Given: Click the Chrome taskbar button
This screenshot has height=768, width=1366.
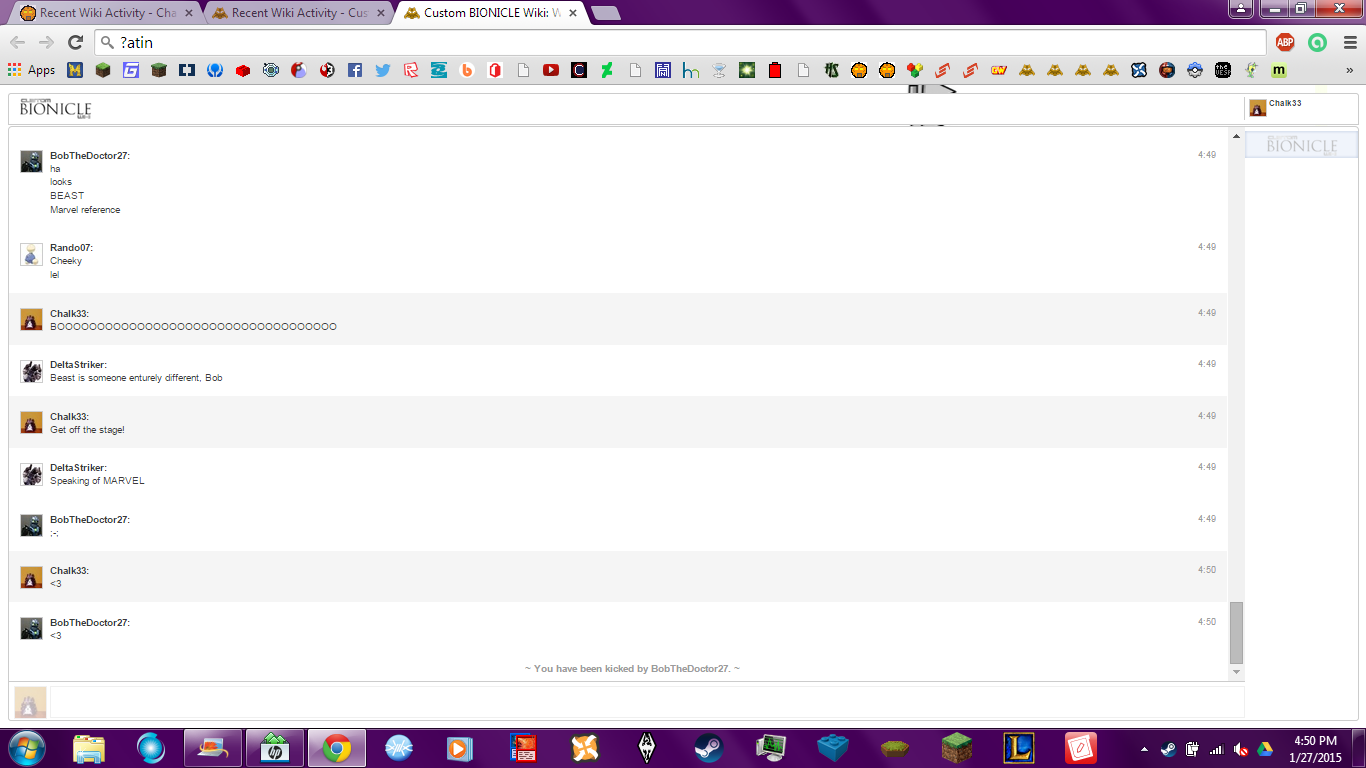Looking at the screenshot, I should click(x=336, y=748).
